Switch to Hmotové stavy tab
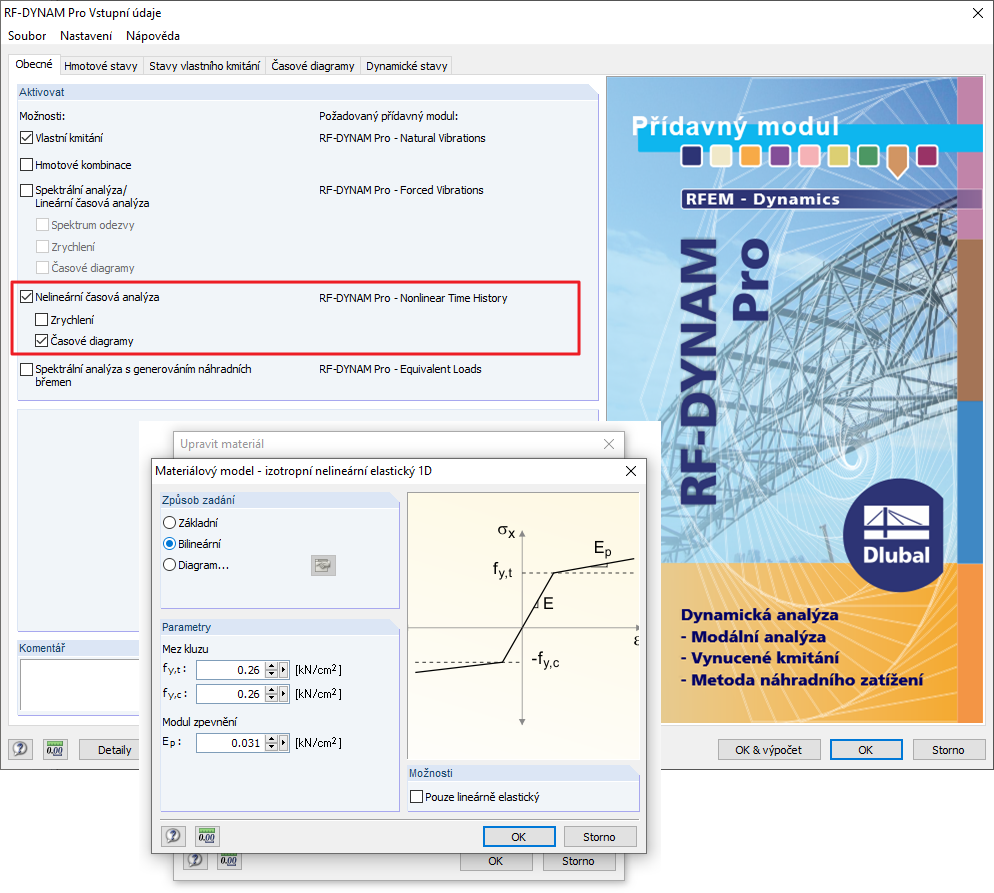The height and width of the screenshot is (893, 994). tap(101, 66)
